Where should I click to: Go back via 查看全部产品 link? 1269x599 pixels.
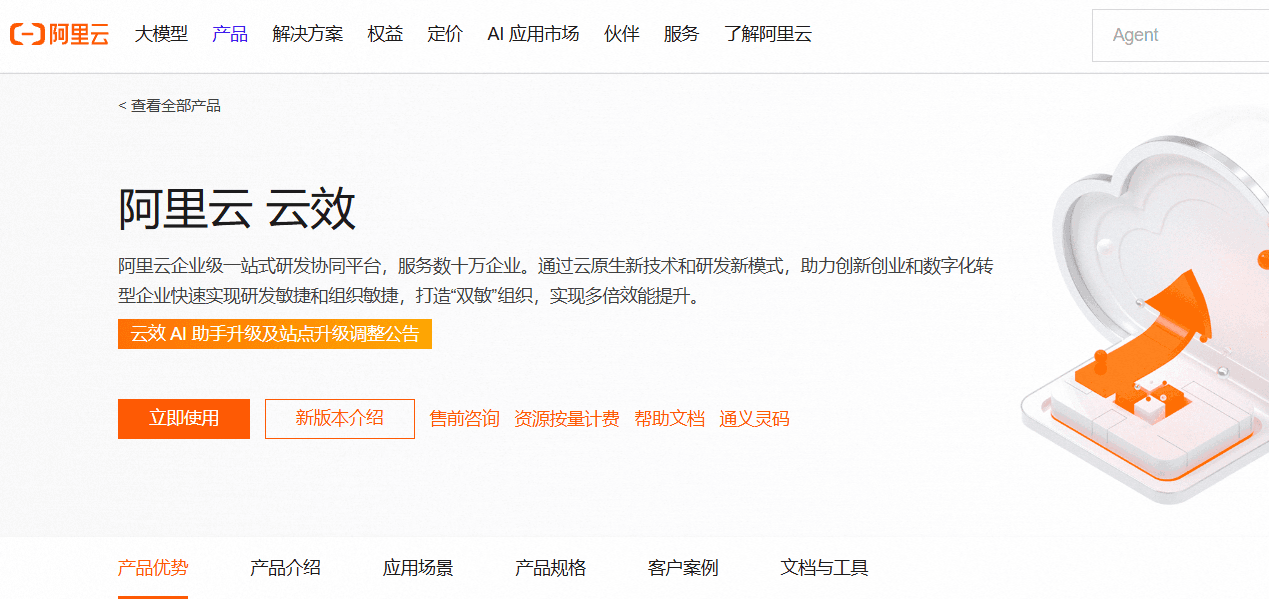pos(169,105)
